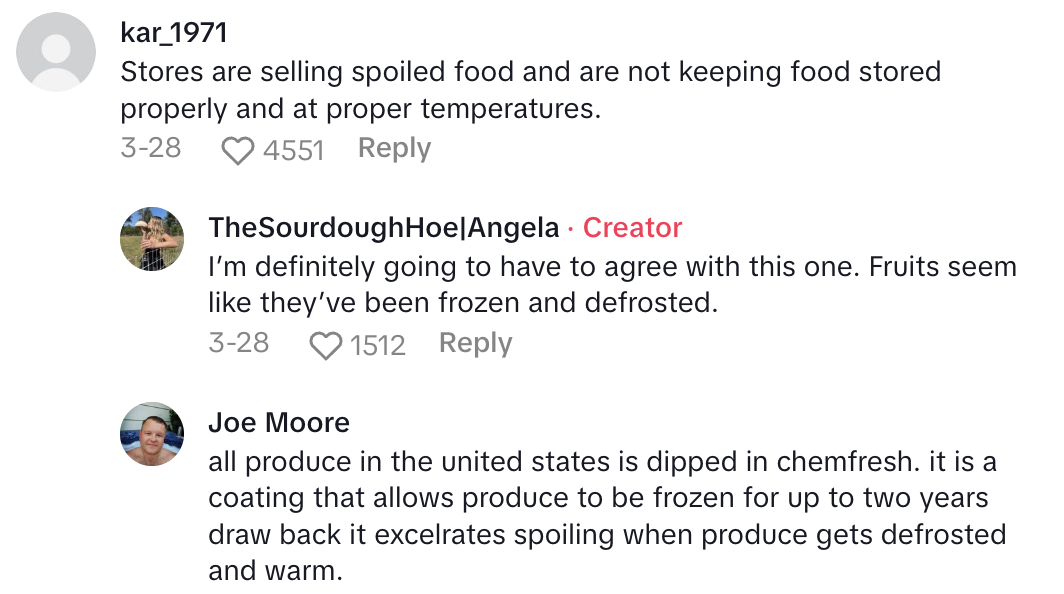Screen dimensions: 1064x594
Task: Click Reply under the creator's response
Action: [475, 343]
